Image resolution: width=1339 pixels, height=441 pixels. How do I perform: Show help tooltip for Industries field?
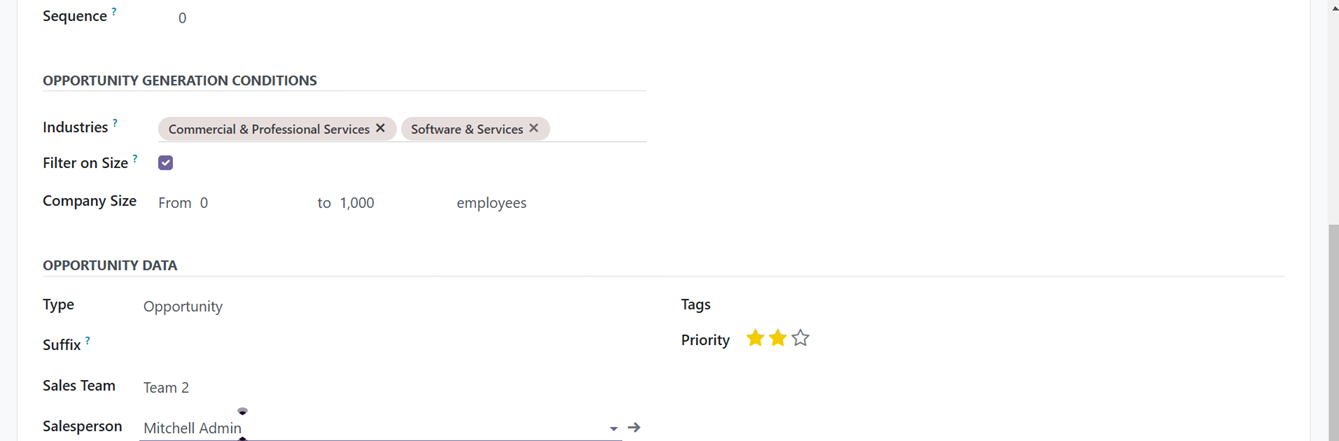coord(115,123)
